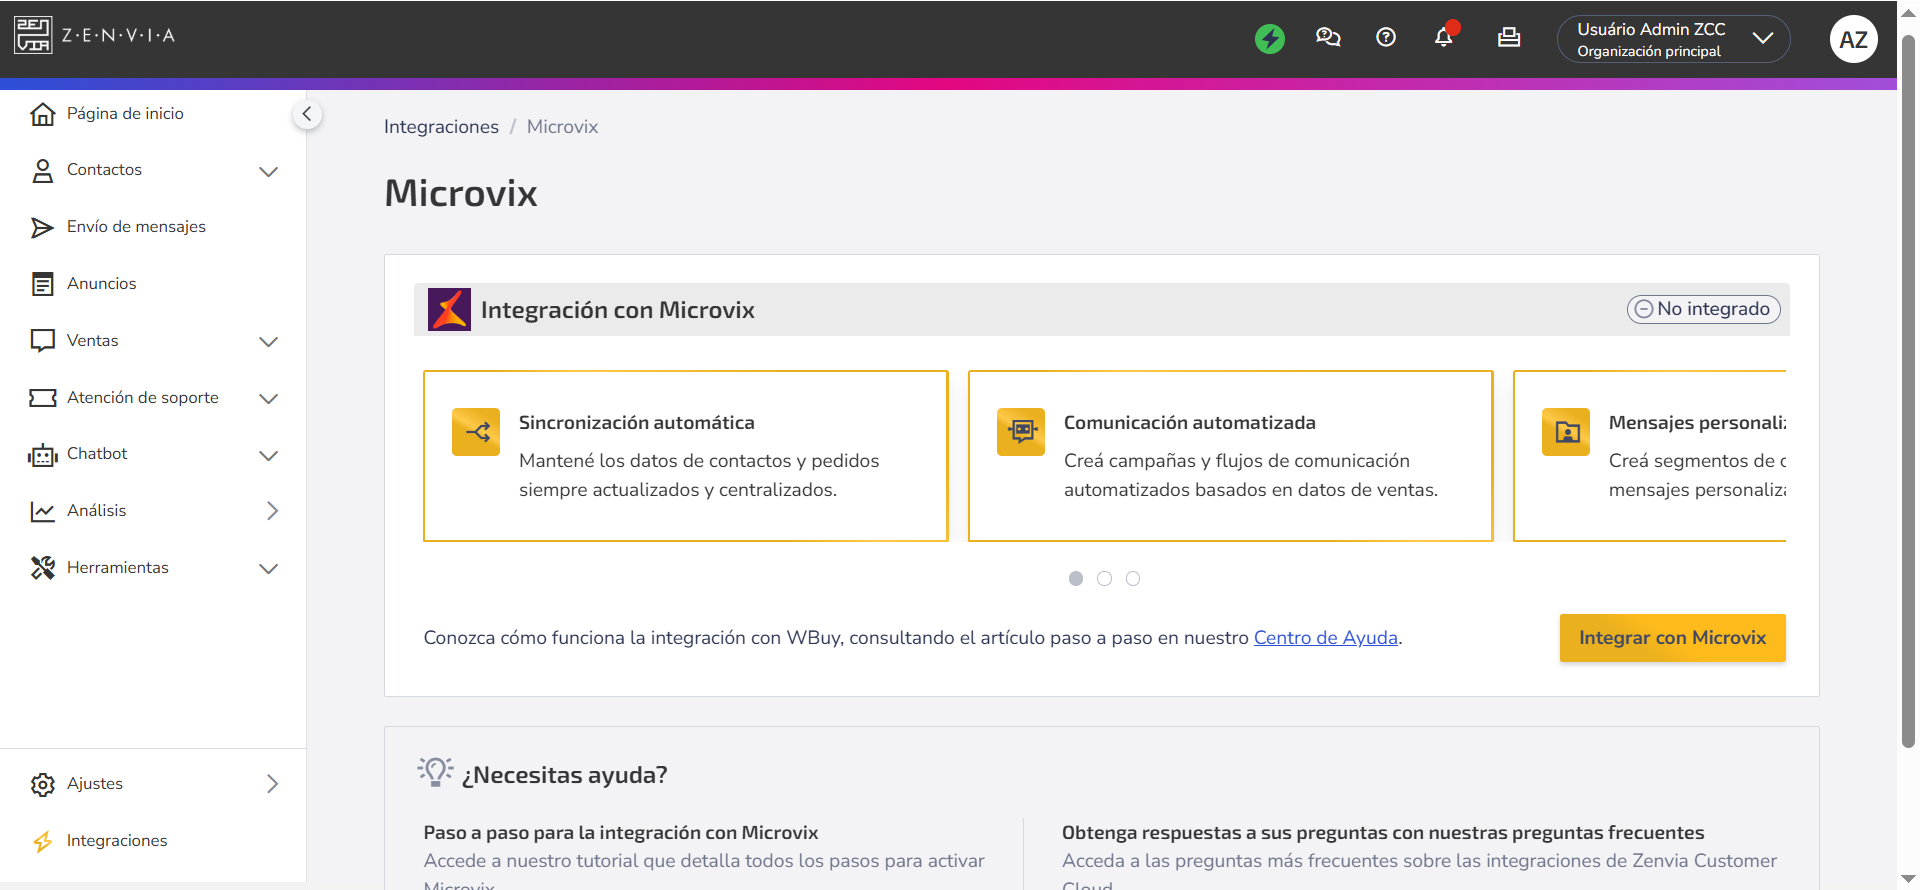Click the AZ user avatar
The width and height of the screenshot is (1920, 890).
point(1853,39)
